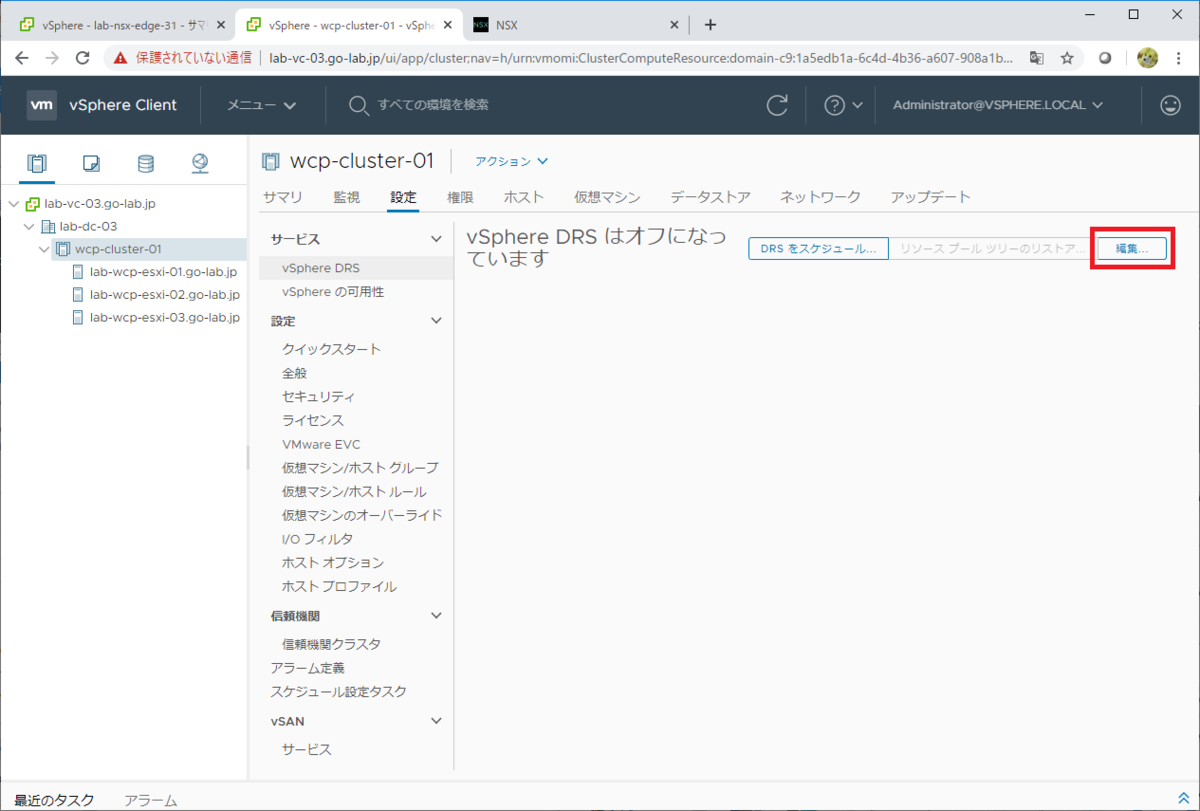This screenshot has height=811, width=1200.
Task: Open 仮想マシン/ホスト ルール settings
Action: click(x=356, y=491)
